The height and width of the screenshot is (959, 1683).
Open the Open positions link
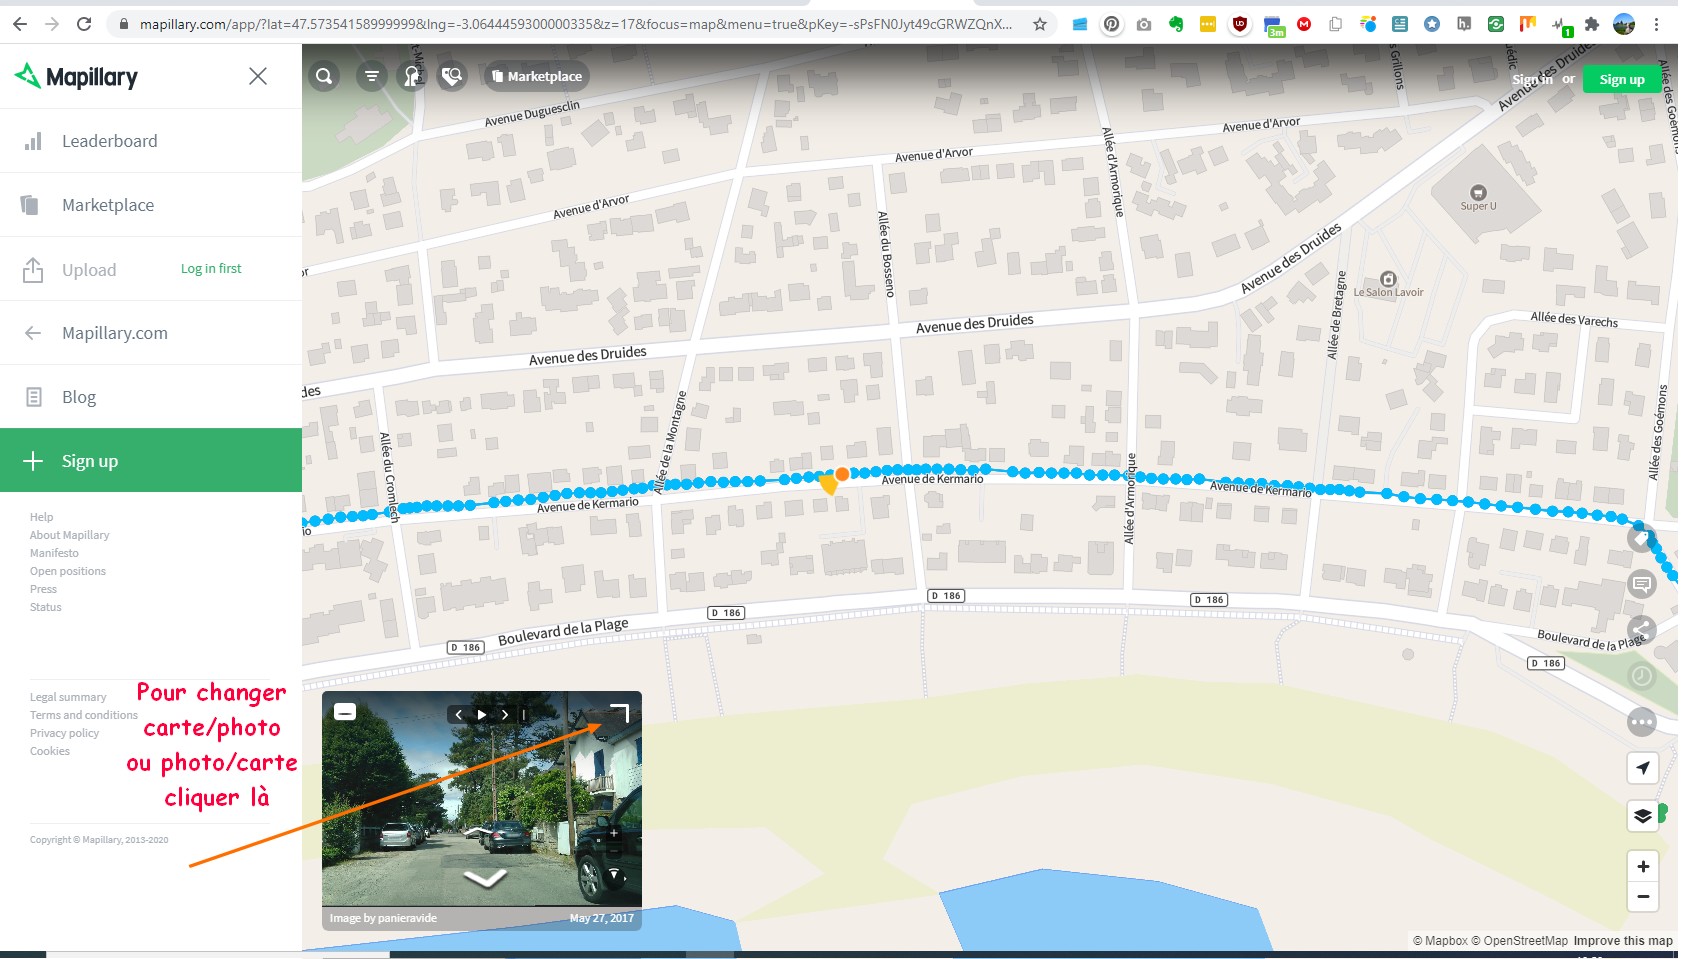tap(68, 571)
